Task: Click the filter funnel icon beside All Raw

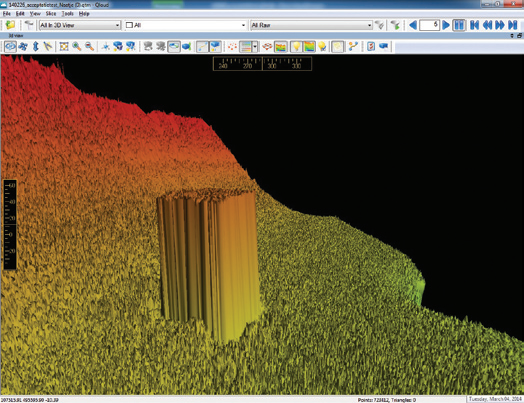Action: (380, 25)
